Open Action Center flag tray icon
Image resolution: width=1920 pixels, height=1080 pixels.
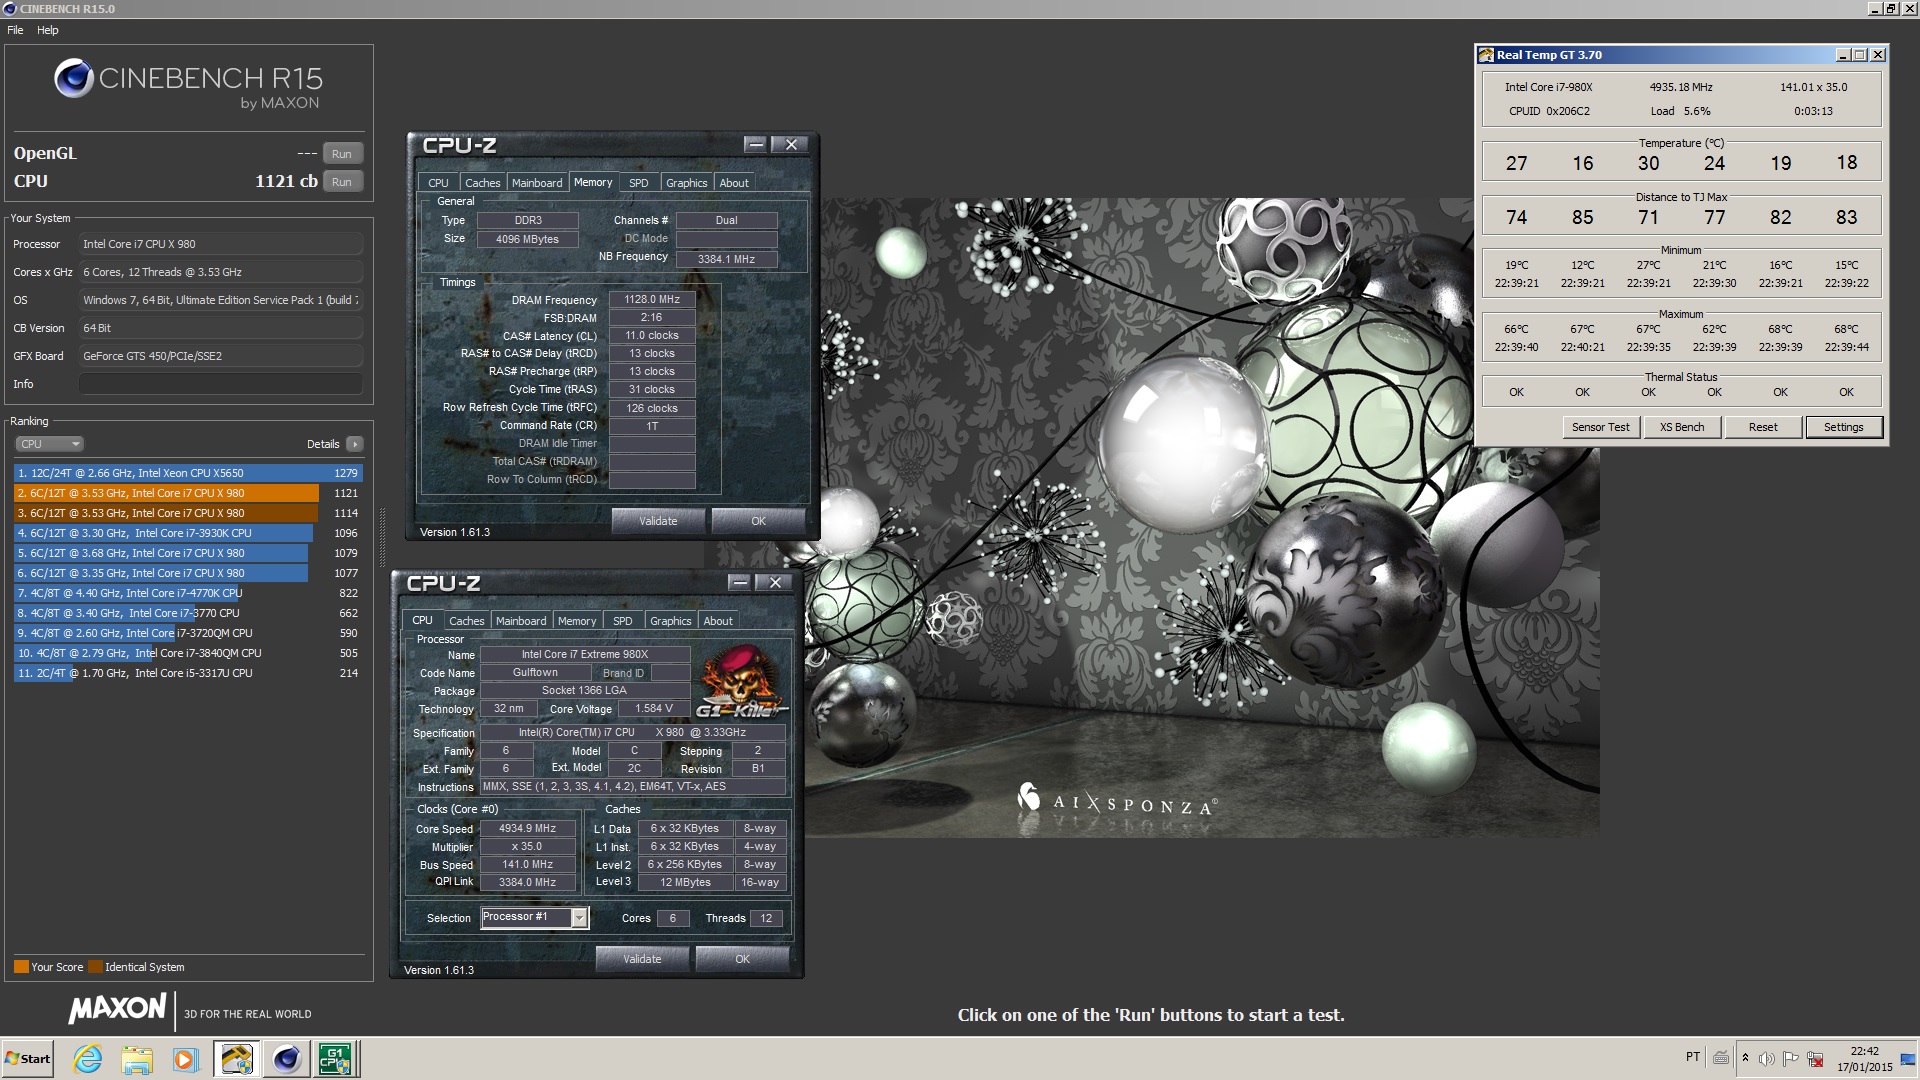[1790, 1058]
